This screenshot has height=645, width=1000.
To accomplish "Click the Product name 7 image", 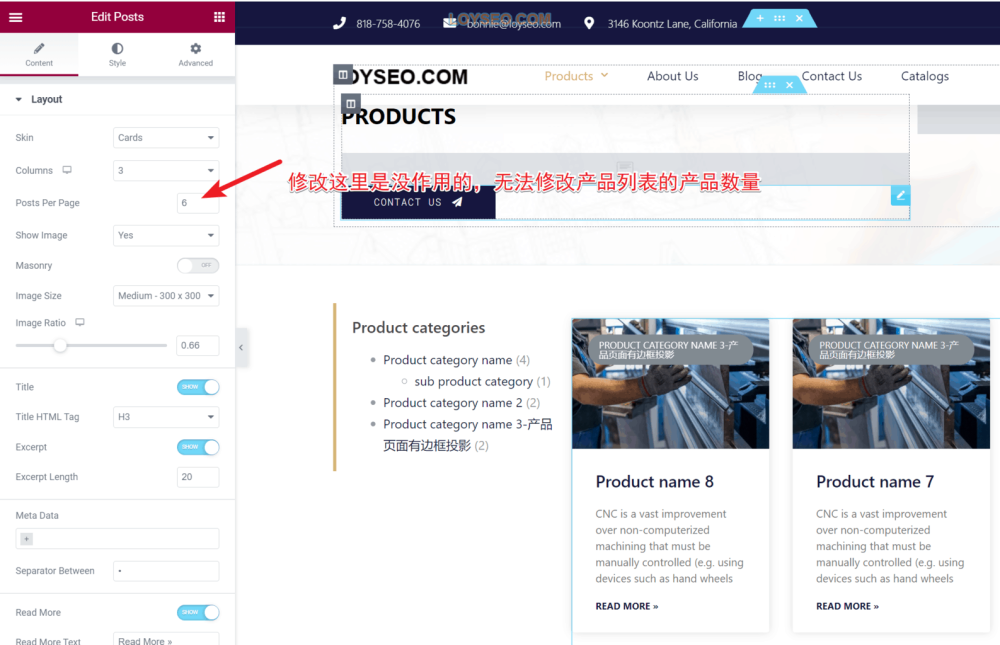I will pos(891,384).
